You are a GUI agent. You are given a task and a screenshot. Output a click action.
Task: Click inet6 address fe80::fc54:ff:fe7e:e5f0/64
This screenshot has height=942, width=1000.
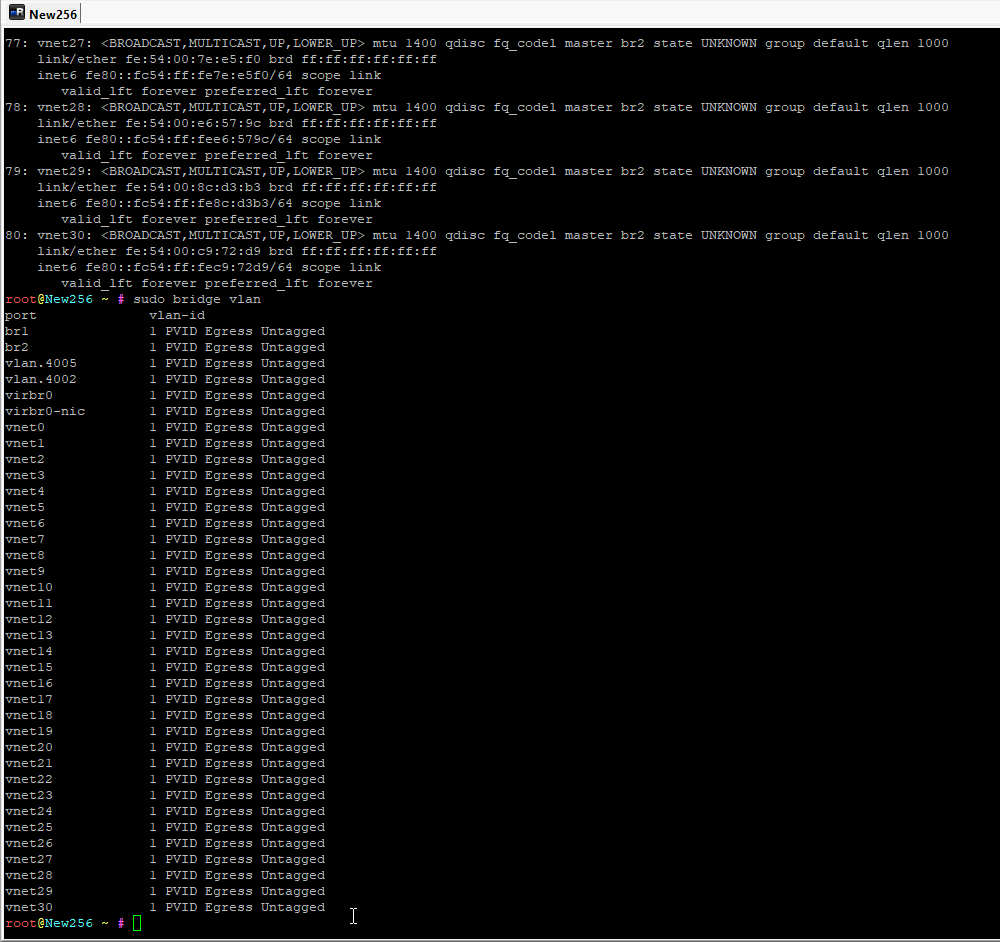(189, 75)
